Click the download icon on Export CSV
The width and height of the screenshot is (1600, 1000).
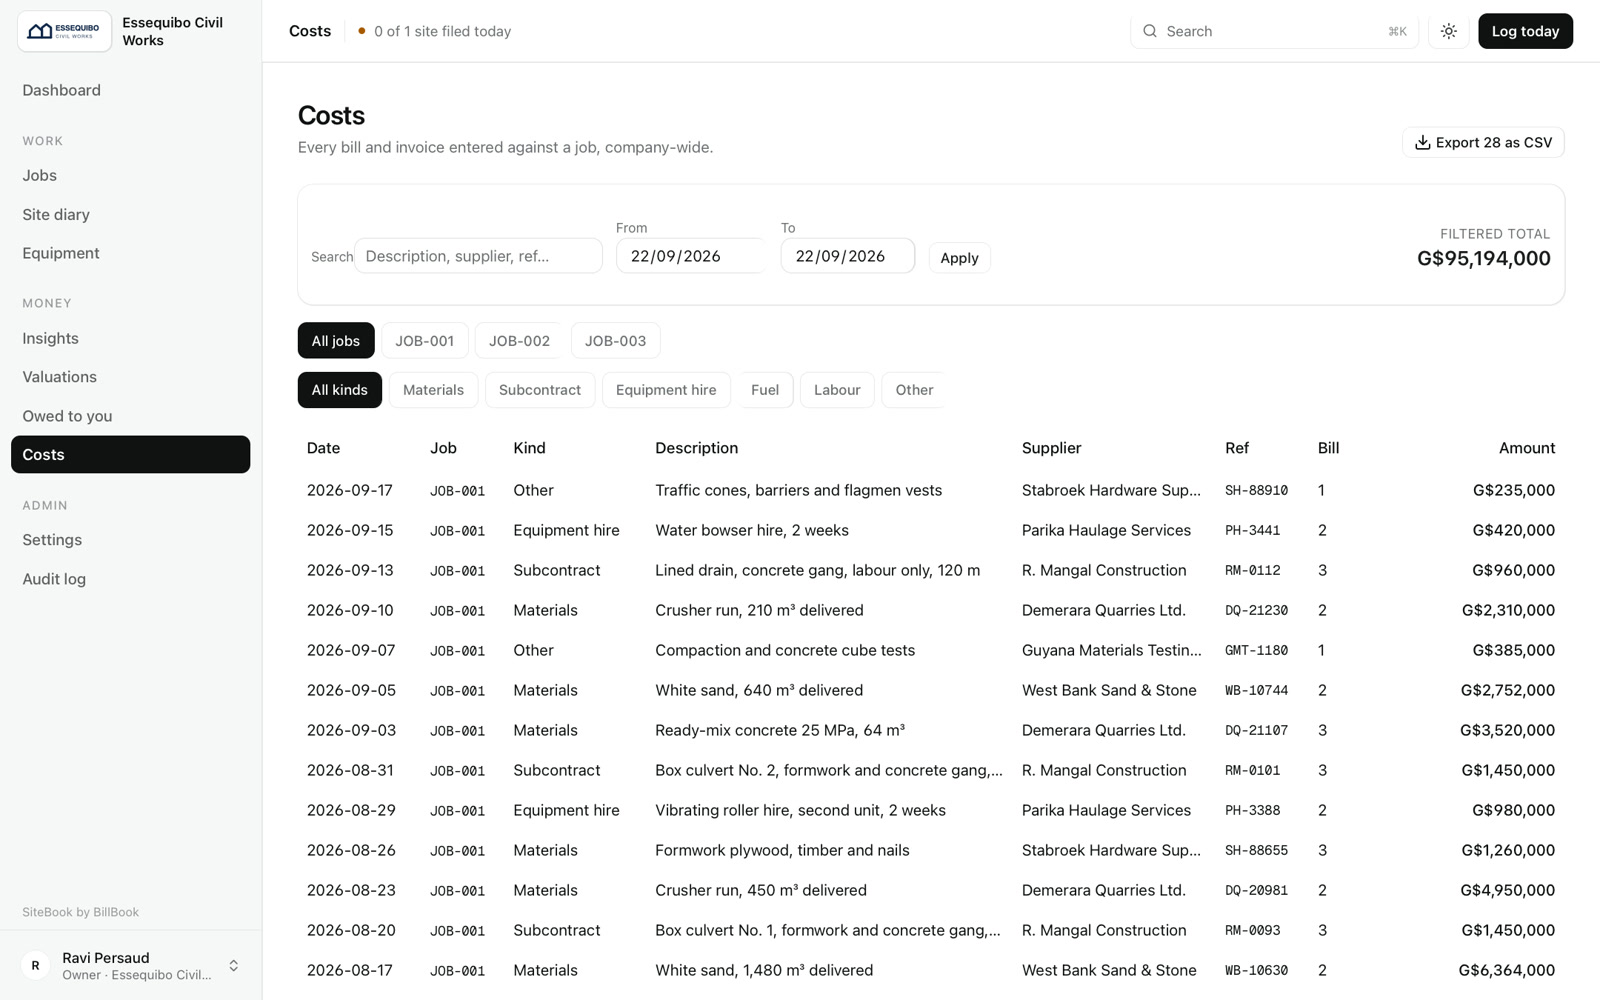1422,142
